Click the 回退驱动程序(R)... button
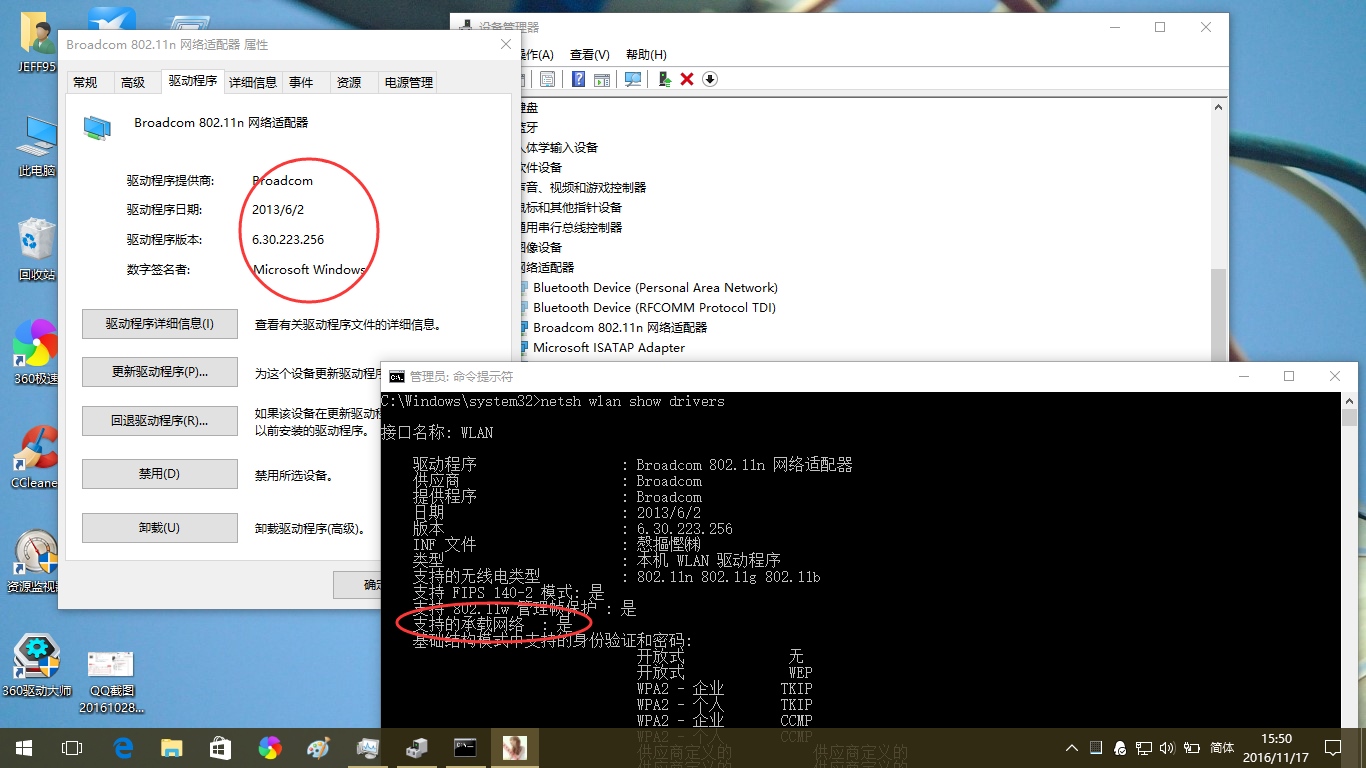 (x=160, y=421)
